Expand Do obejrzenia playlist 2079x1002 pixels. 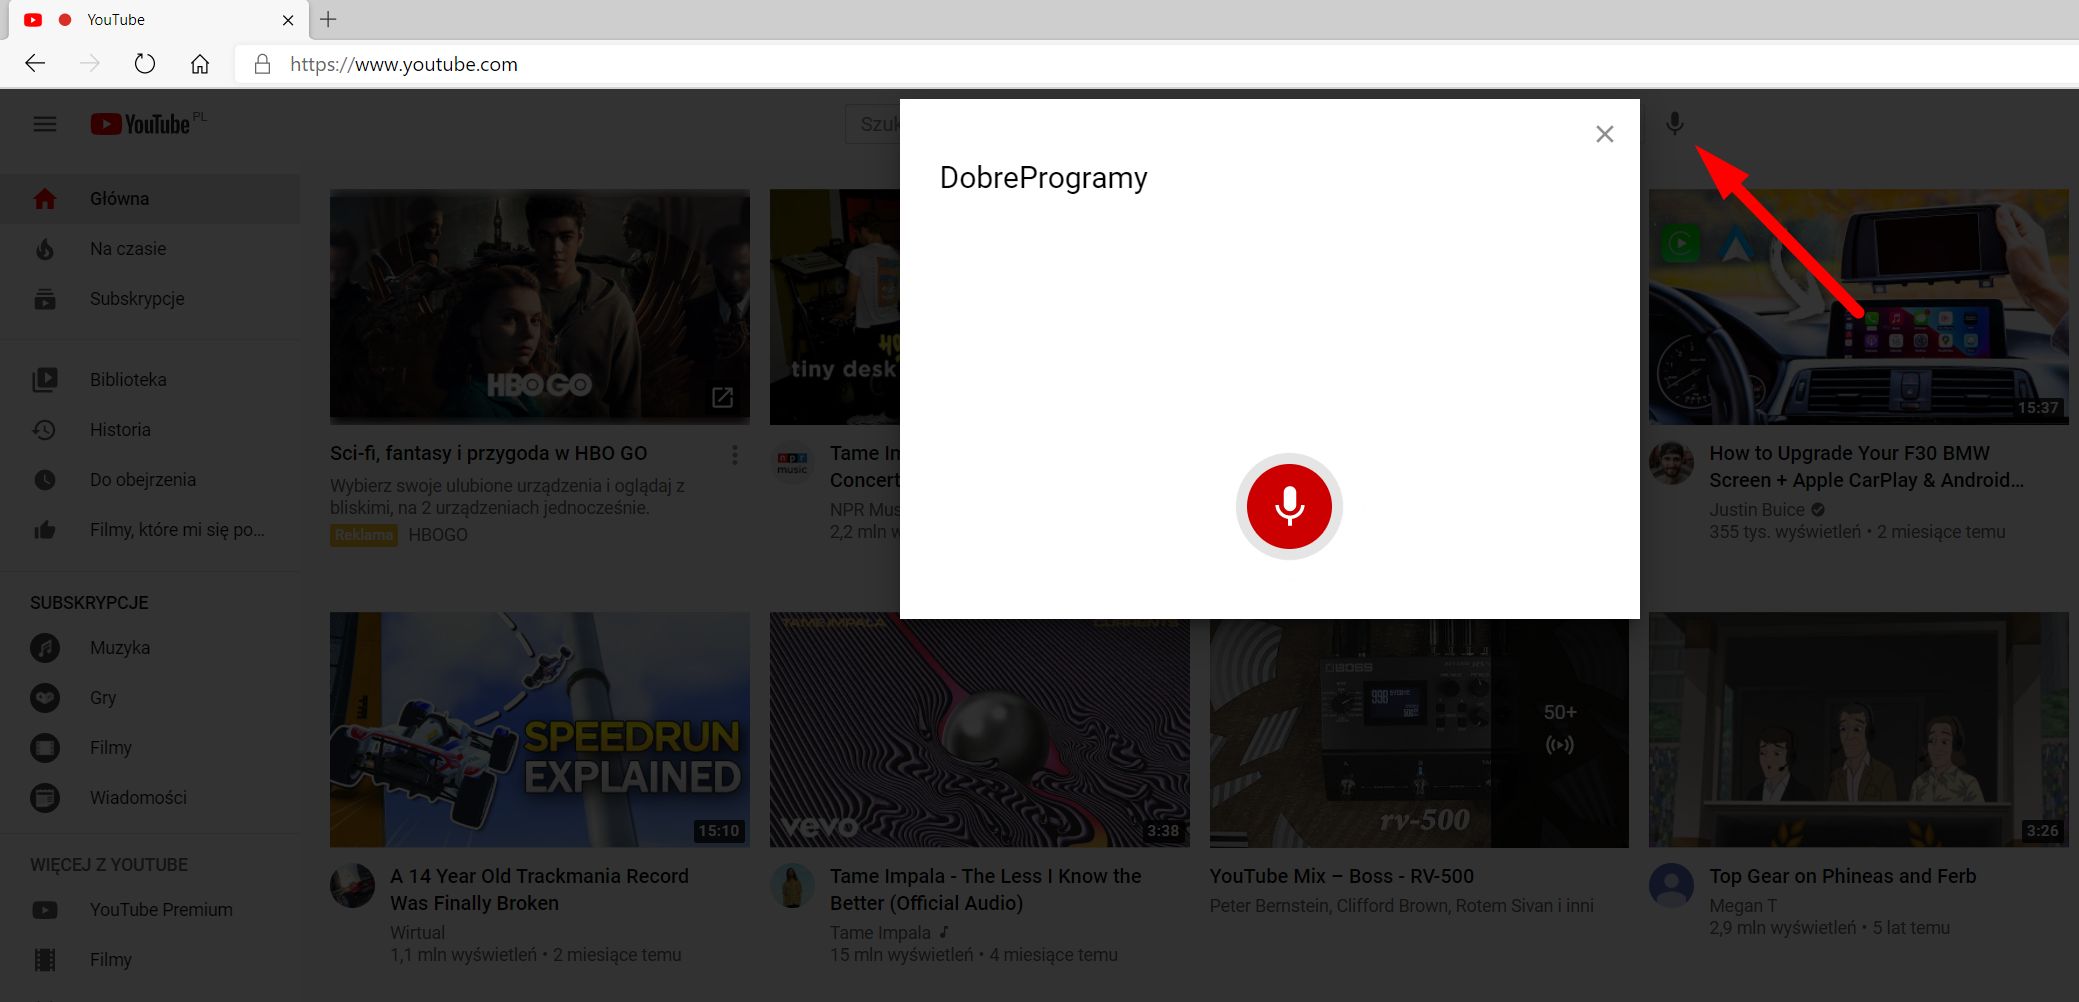click(x=142, y=479)
